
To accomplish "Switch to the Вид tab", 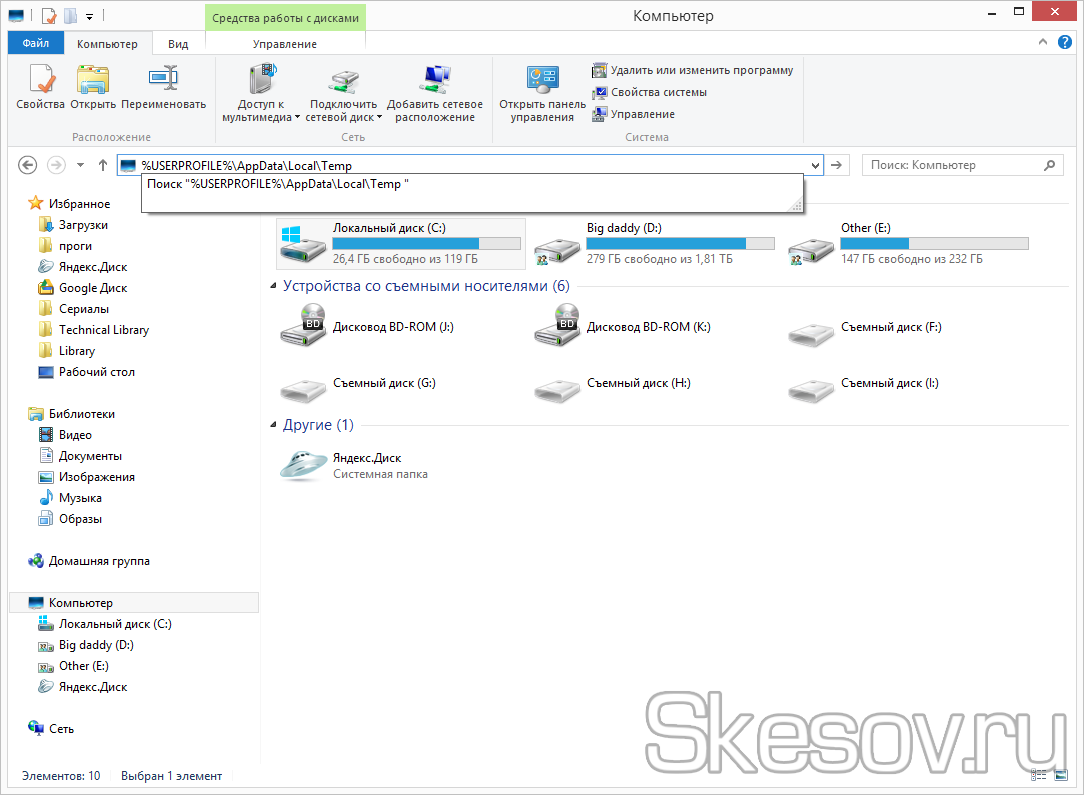I will point(177,43).
